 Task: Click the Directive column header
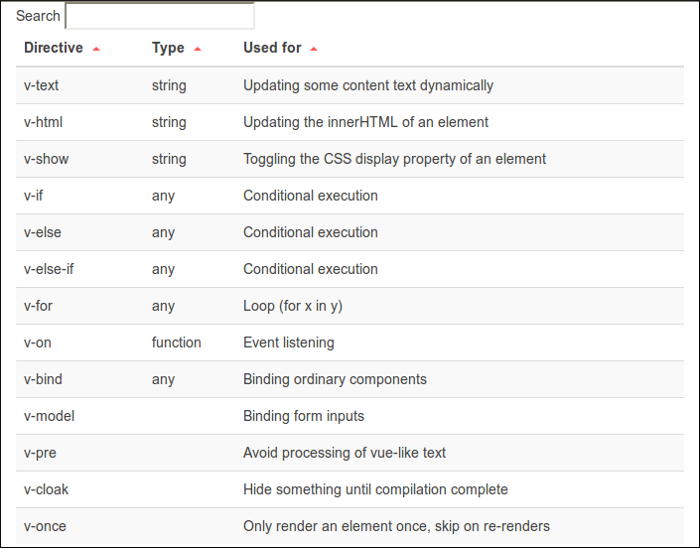point(54,48)
